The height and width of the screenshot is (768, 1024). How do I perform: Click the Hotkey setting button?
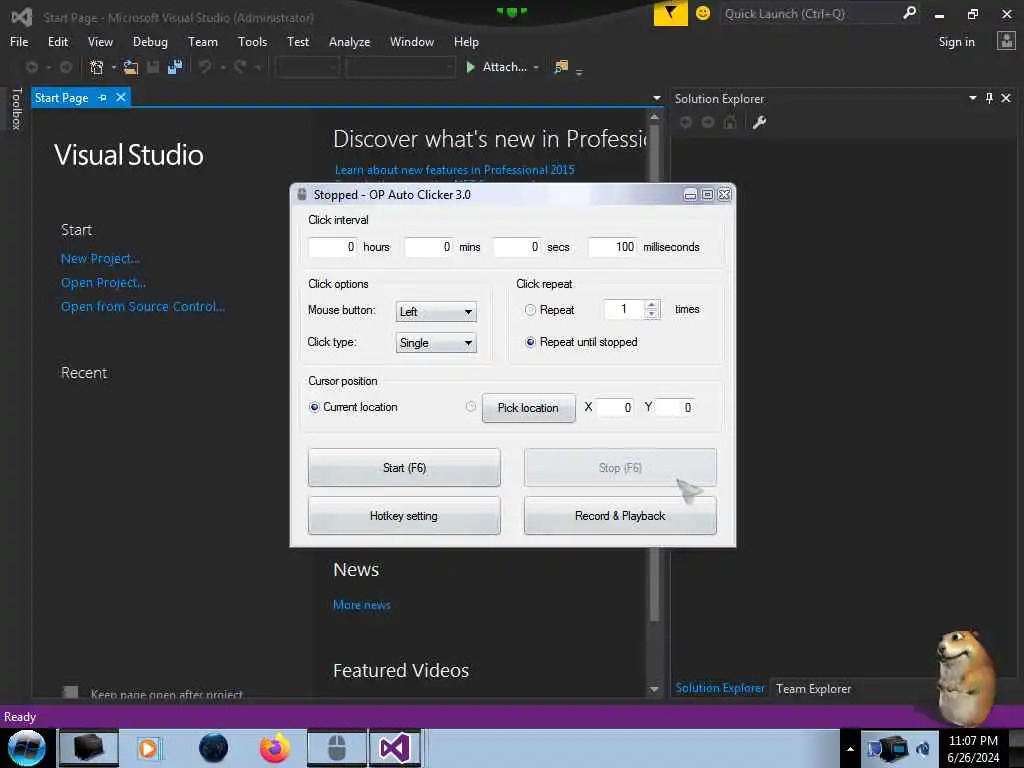(404, 516)
